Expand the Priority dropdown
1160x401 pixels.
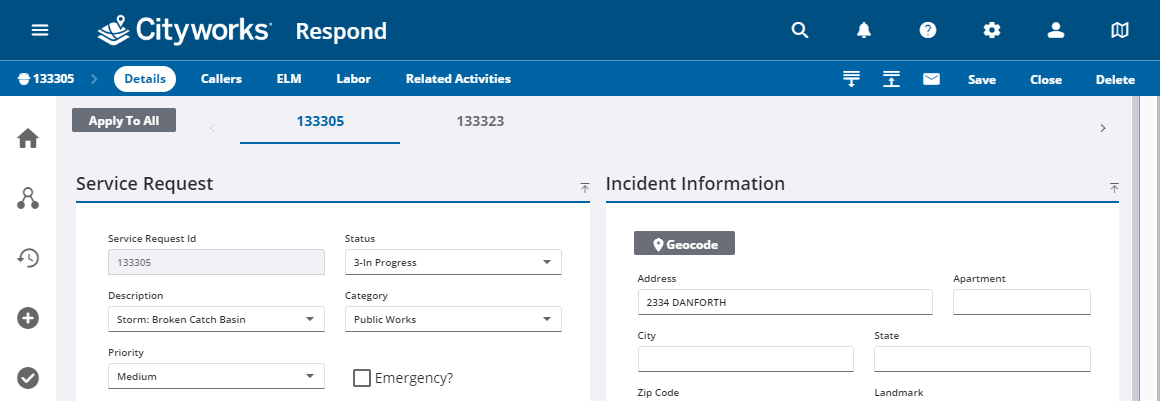coord(309,377)
